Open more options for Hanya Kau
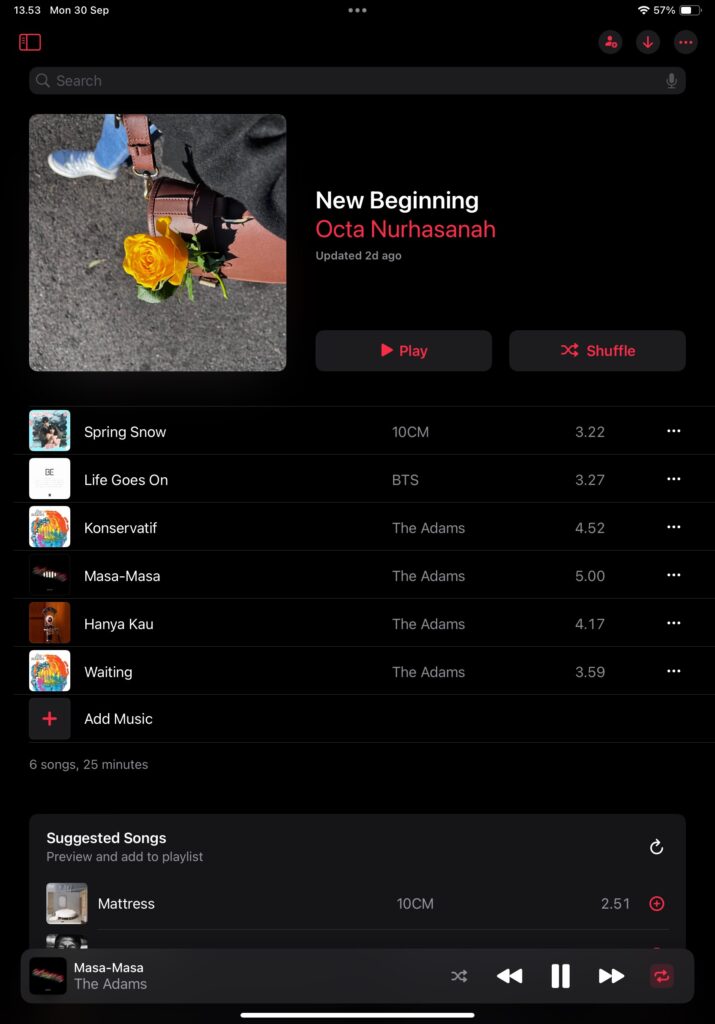The width and height of the screenshot is (715, 1024). (x=674, y=623)
